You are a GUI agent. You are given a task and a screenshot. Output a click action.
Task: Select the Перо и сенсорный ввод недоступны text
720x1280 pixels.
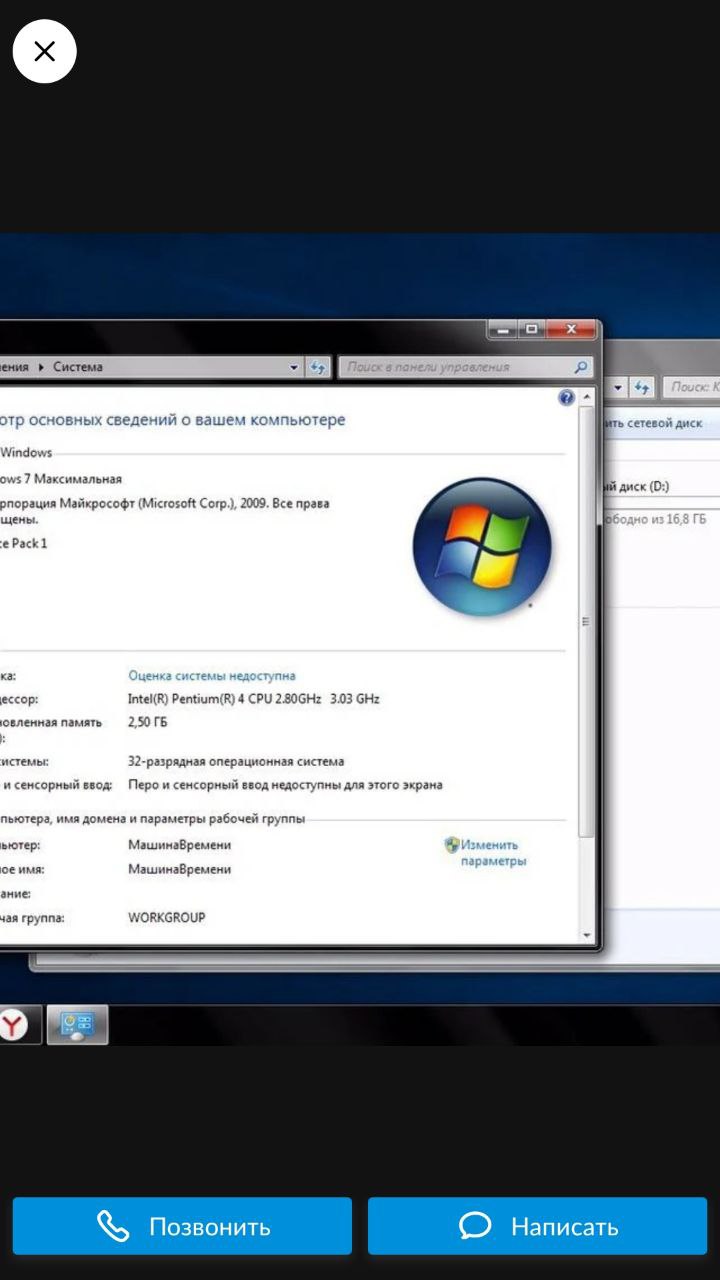(x=285, y=785)
